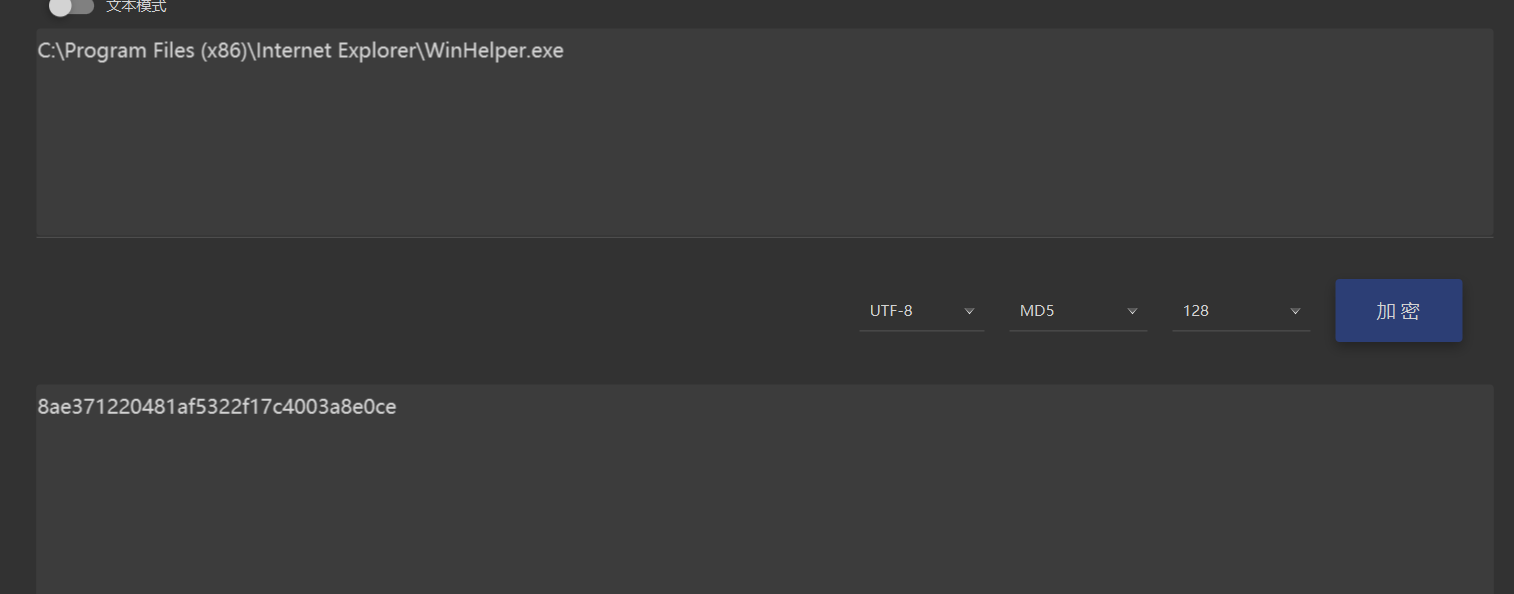The image size is (1514, 594).
Task: Click the down-arrow icon next to 128
Action: (x=1295, y=311)
